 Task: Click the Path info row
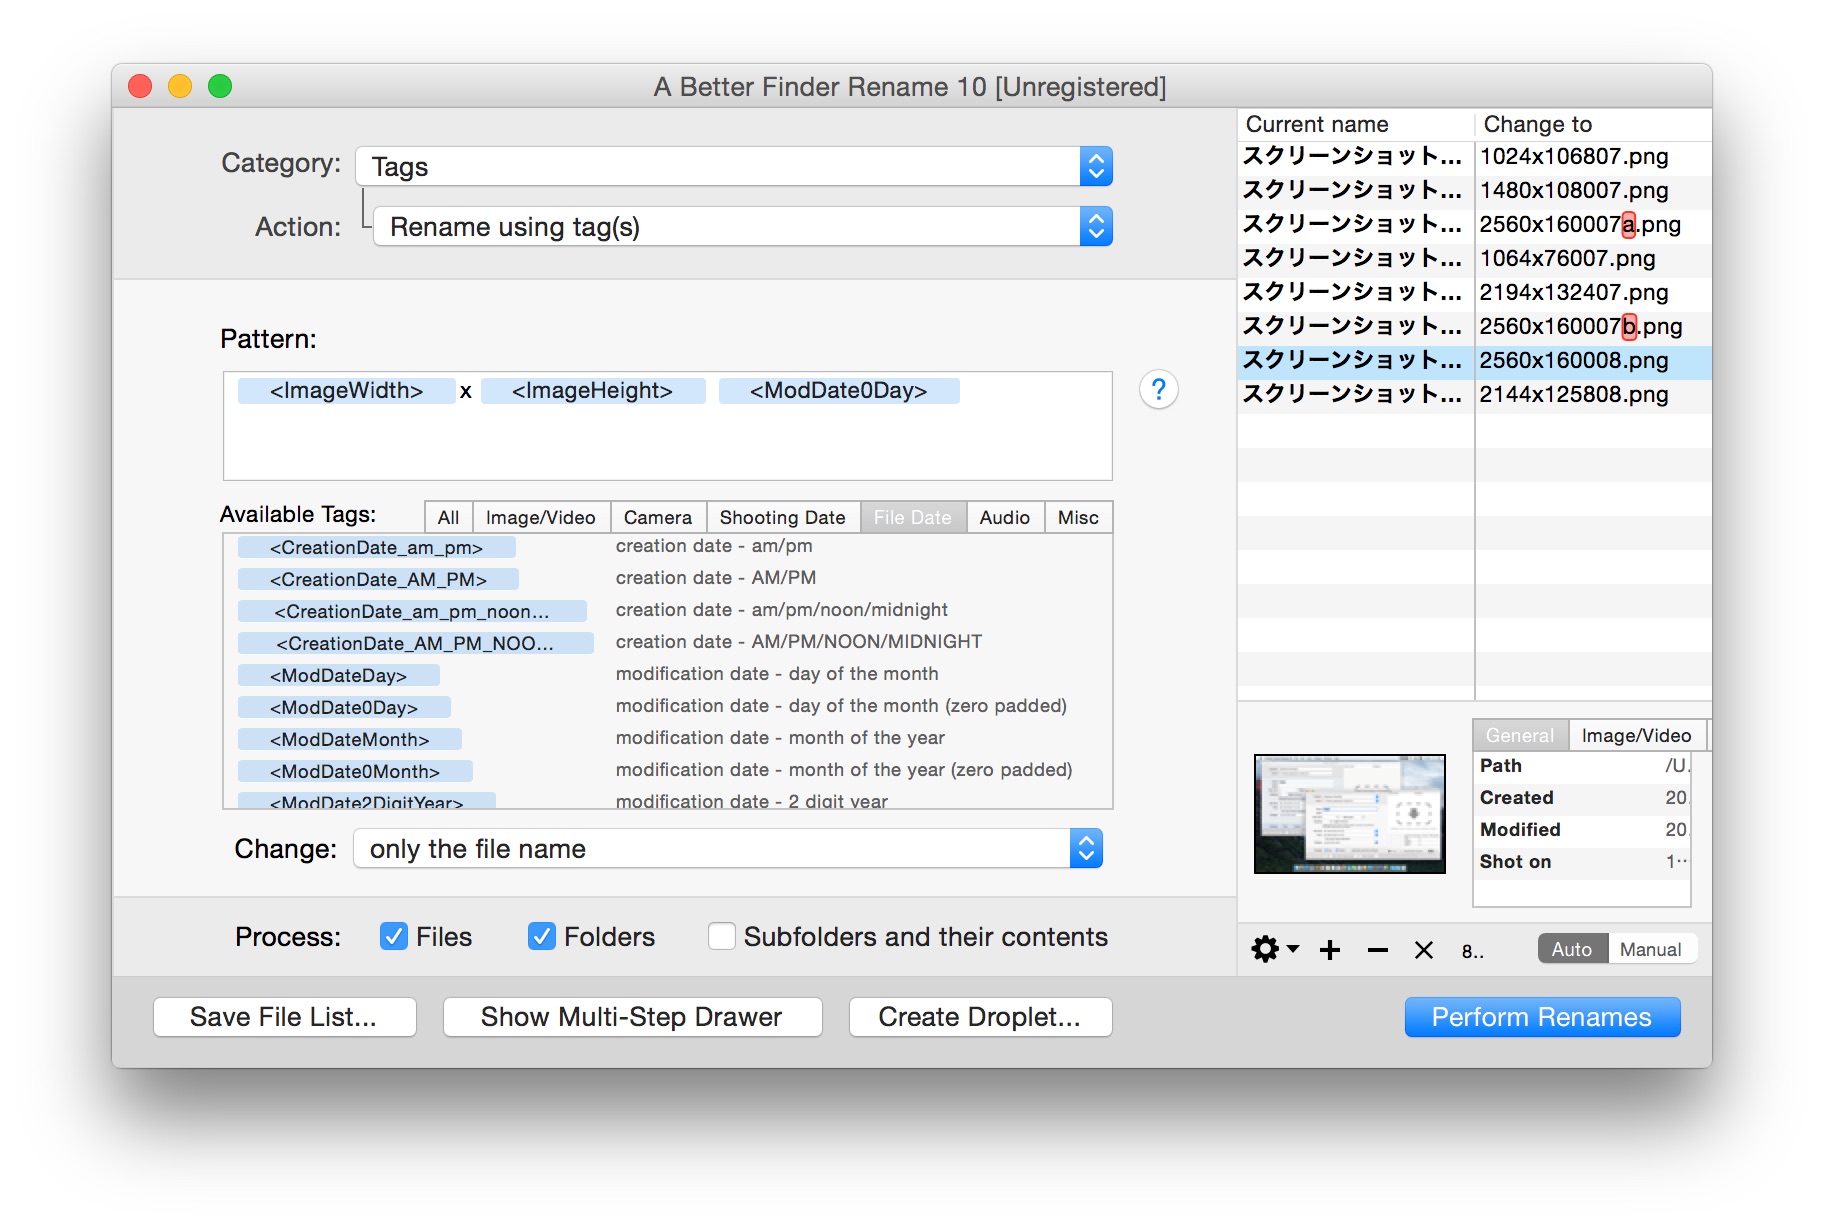(1583, 765)
